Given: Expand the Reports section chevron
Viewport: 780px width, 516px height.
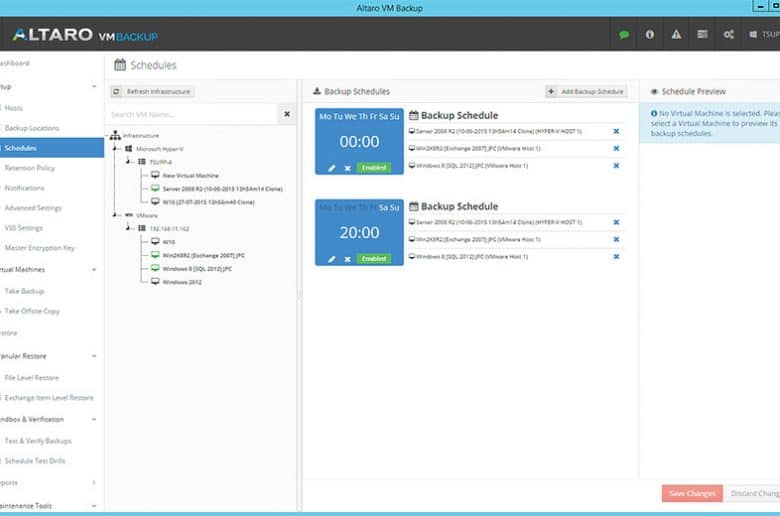Looking at the screenshot, I should [94, 483].
